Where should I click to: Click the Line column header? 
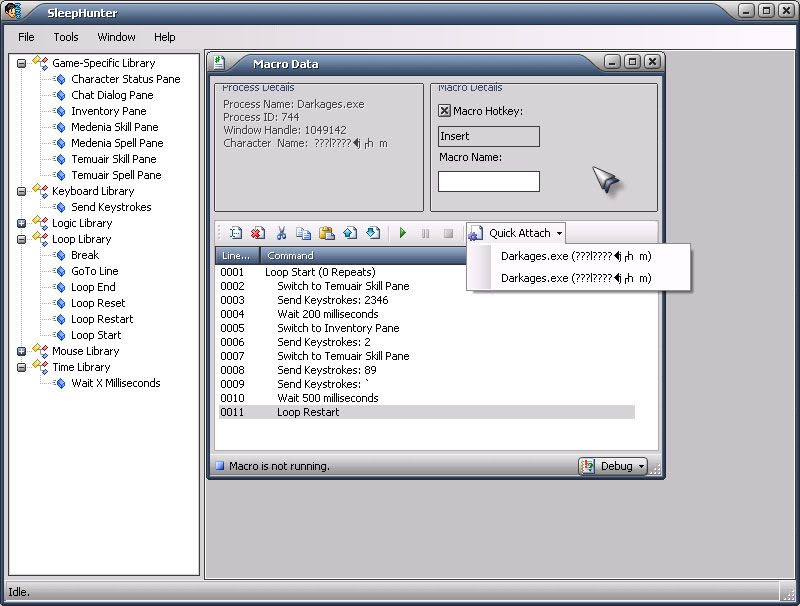pos(237,256)
